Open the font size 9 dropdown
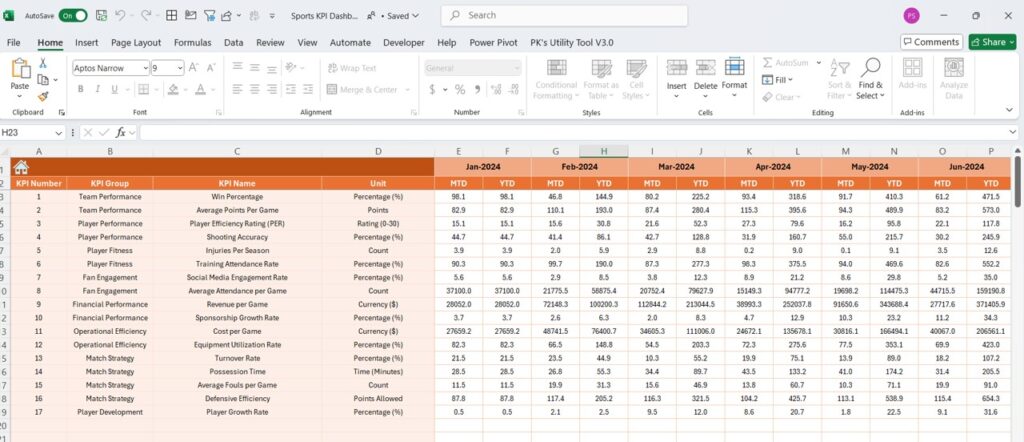The width and height of the screenshot is (1024, 442). pos(180,68)
